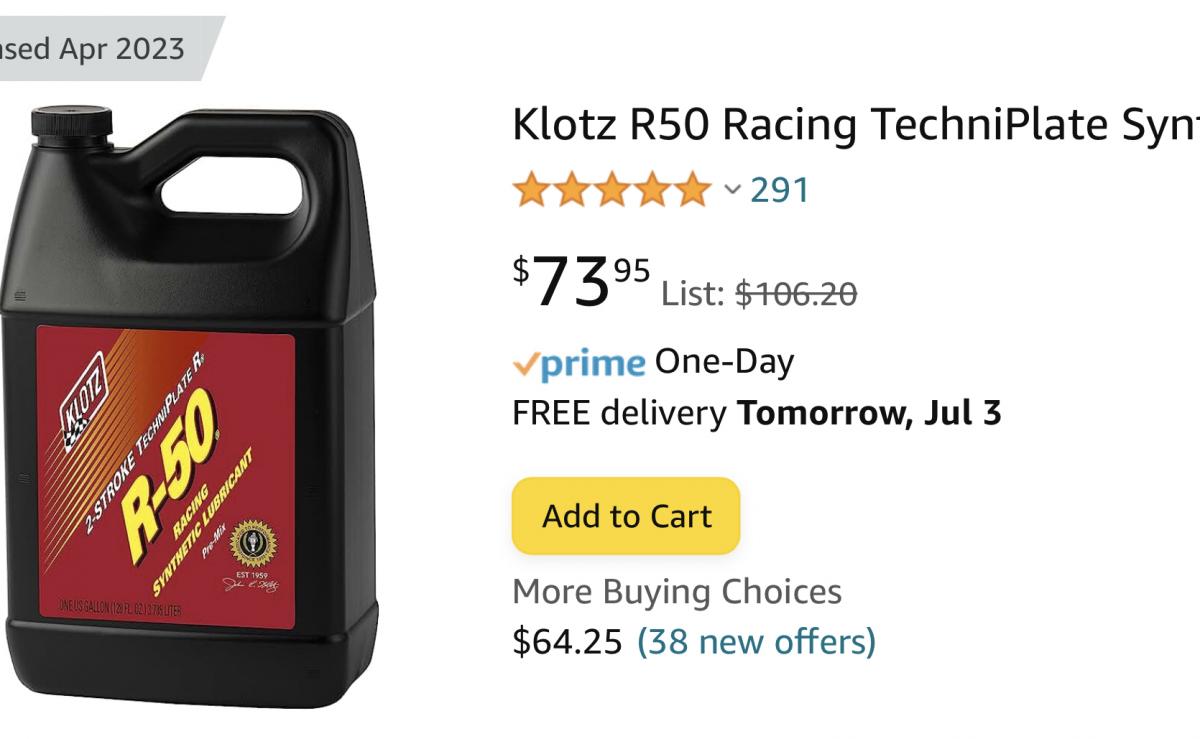Screen dimensions: 1200x739
Task: Click the gold seal emblem on the label
Action: pos(253,545)
